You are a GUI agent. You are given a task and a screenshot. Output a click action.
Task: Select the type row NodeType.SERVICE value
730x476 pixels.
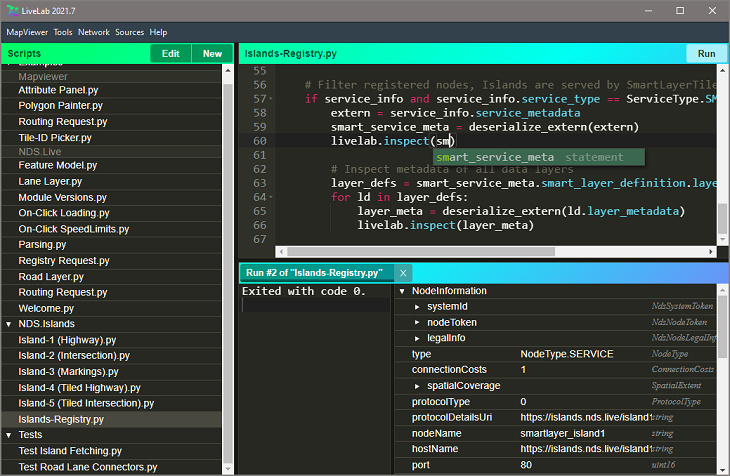[x=567, y=354]
